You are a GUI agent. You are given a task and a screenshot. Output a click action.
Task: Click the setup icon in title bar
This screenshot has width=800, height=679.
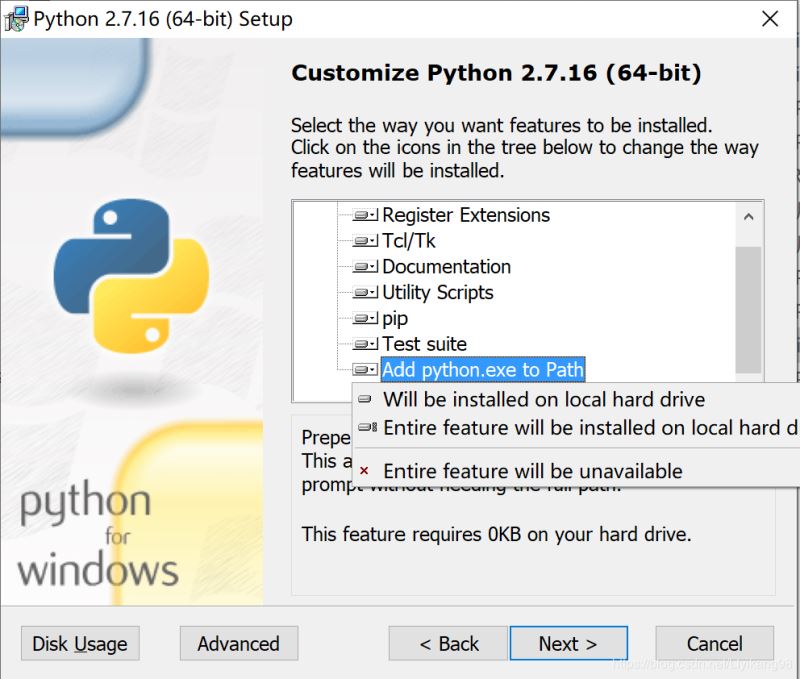(16, 19)
